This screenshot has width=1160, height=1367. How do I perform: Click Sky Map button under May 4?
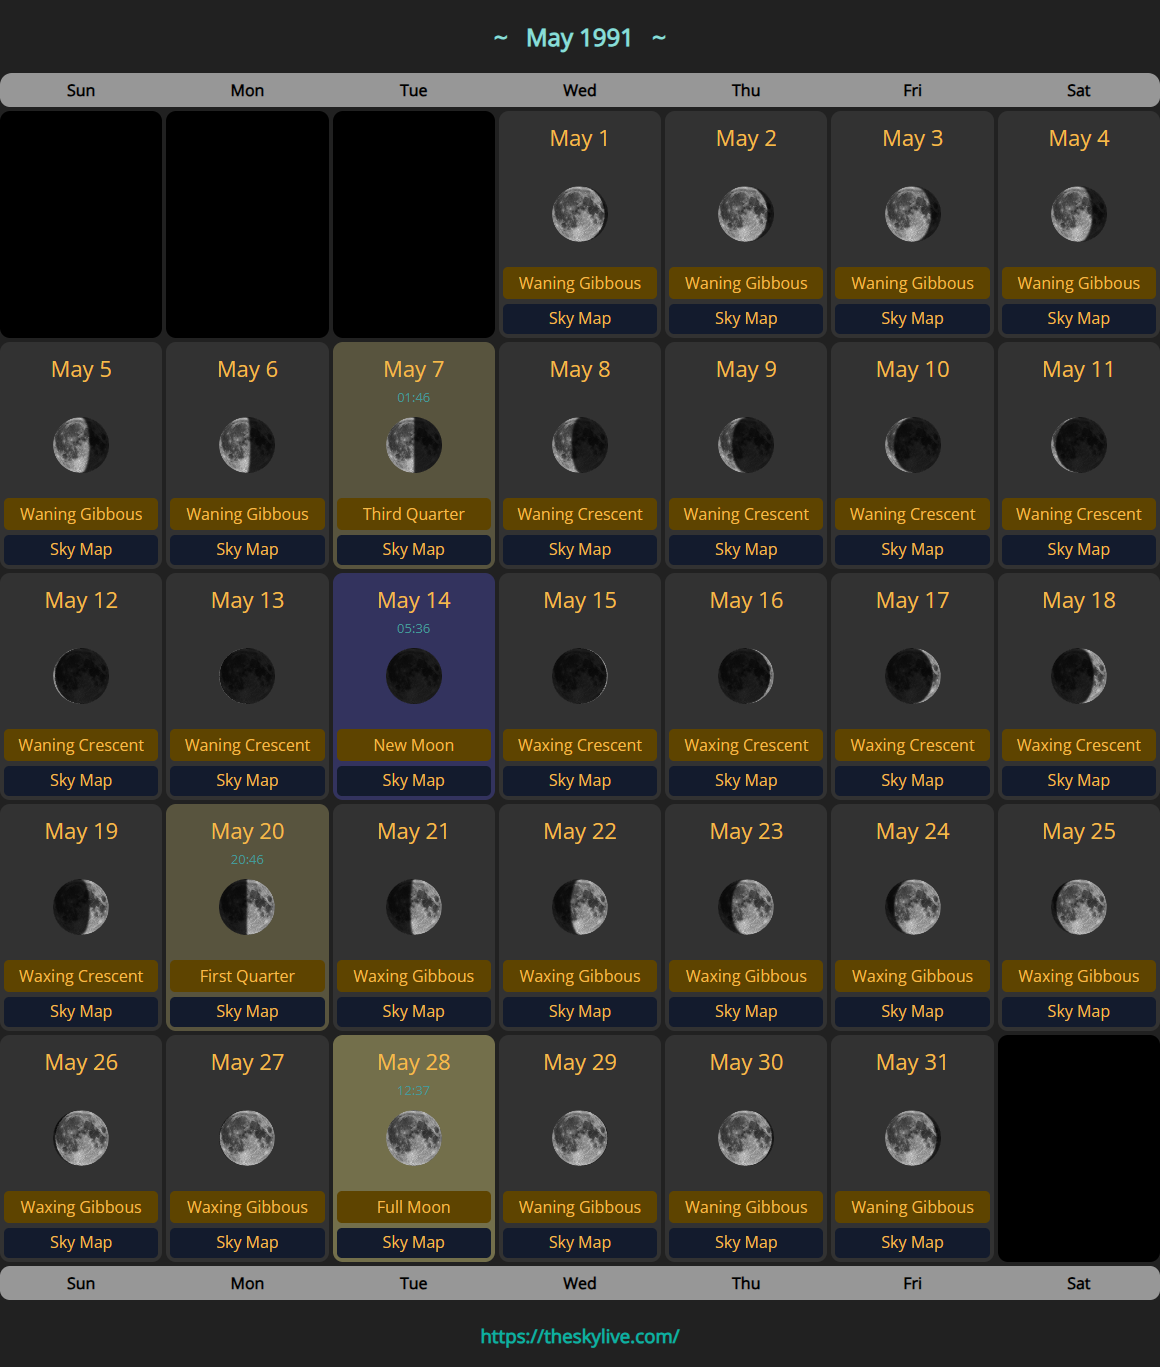pos(1078,318)
